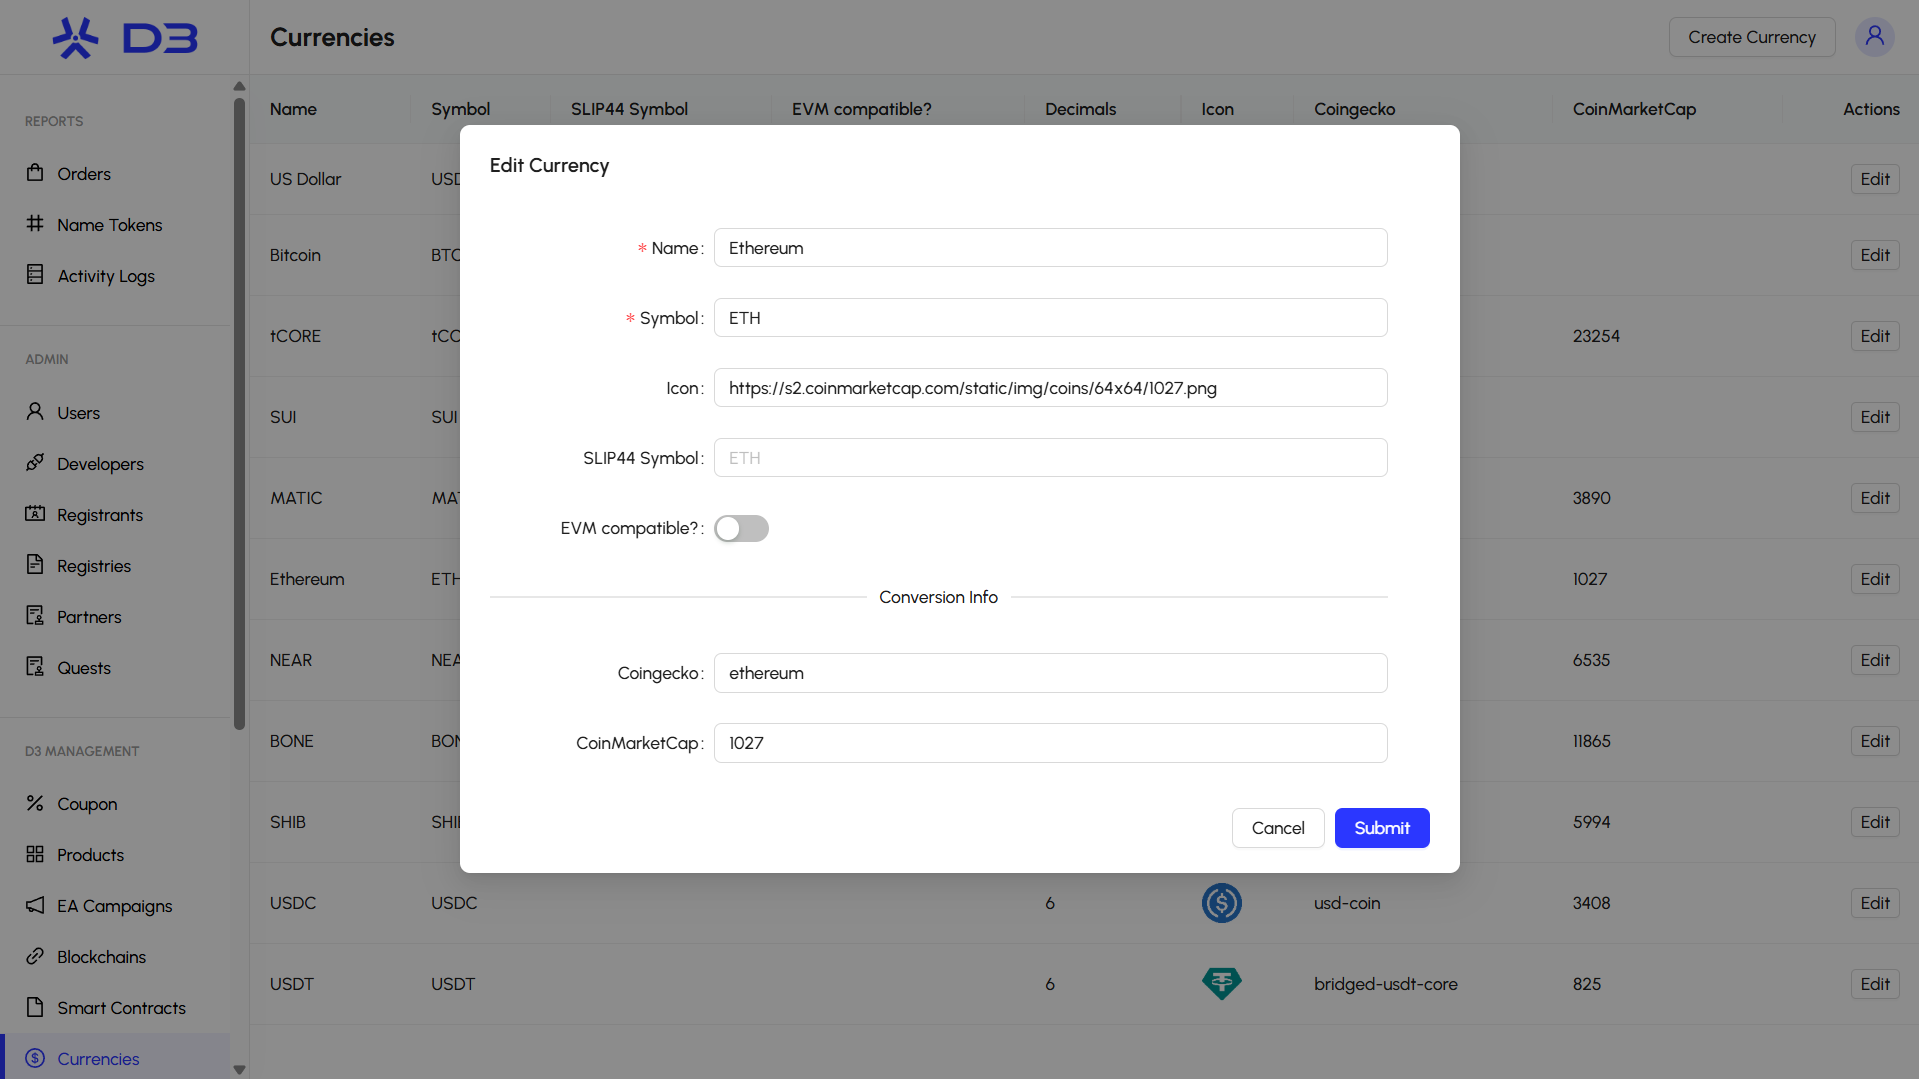
Task: Click the SLIP44 Symbol input field
Action: click(x=1050, y=458)
